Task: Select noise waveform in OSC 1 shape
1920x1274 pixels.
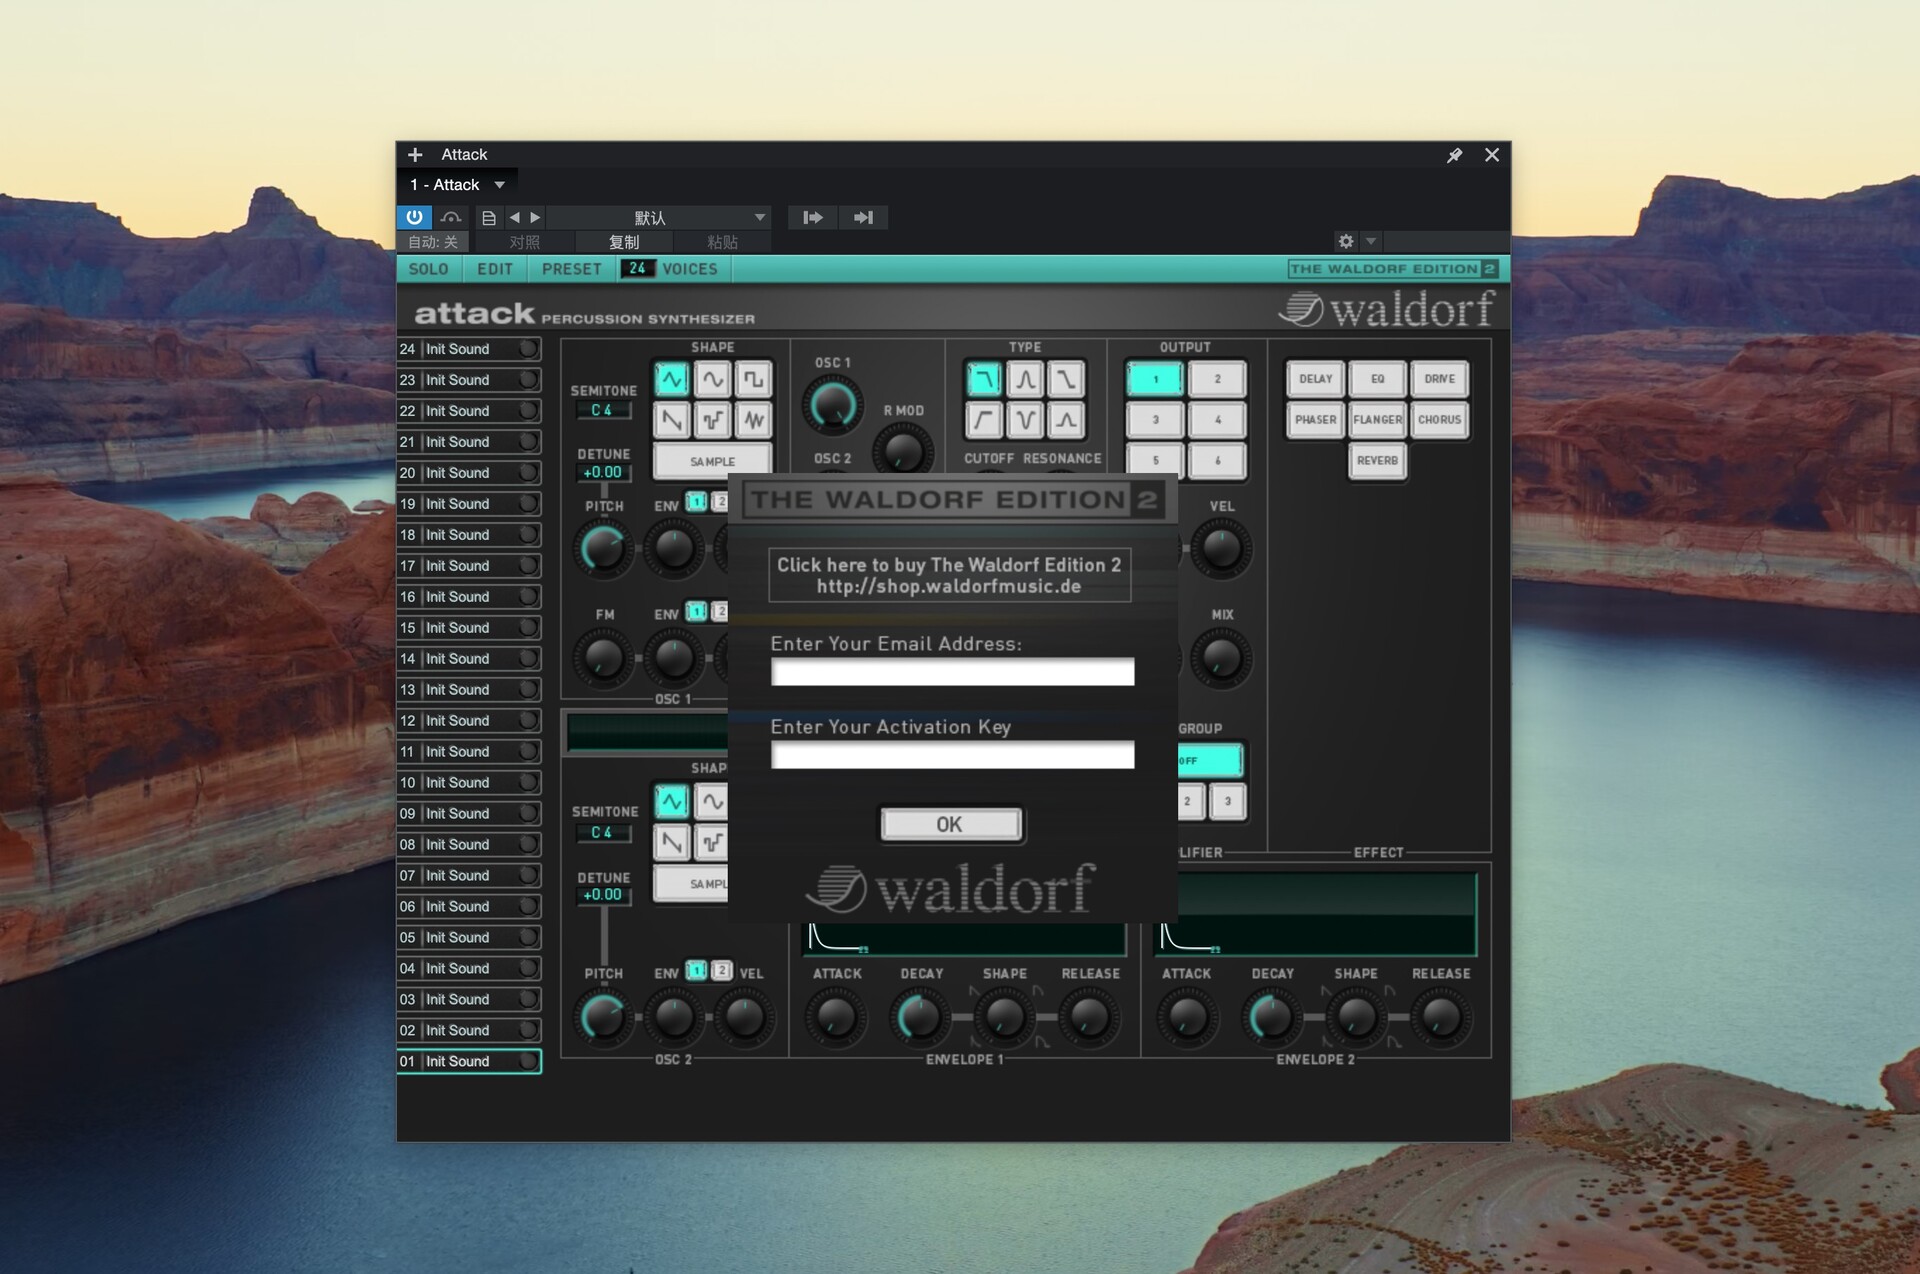Action: tap(754, 420)
